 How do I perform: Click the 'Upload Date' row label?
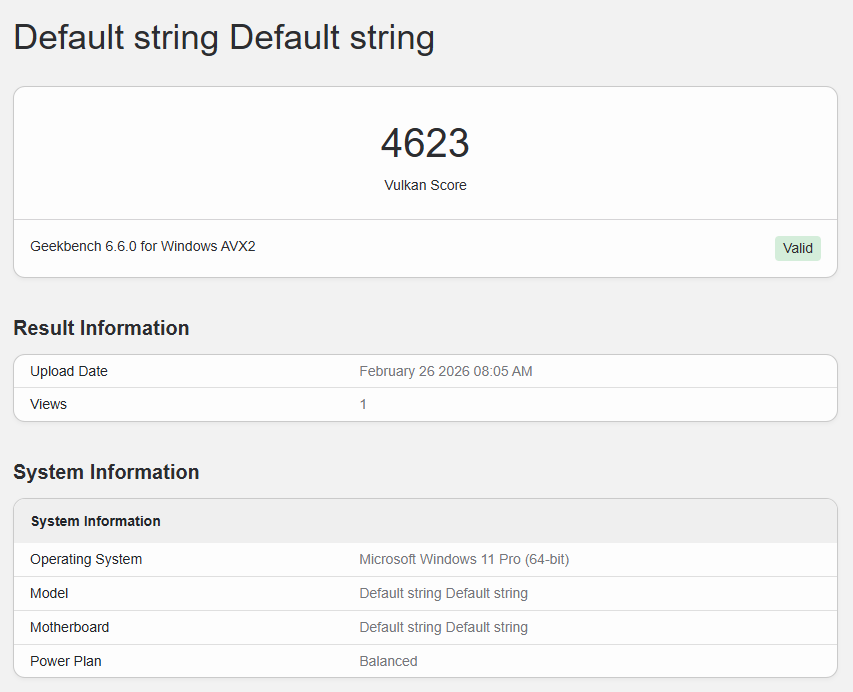point(69,371)
